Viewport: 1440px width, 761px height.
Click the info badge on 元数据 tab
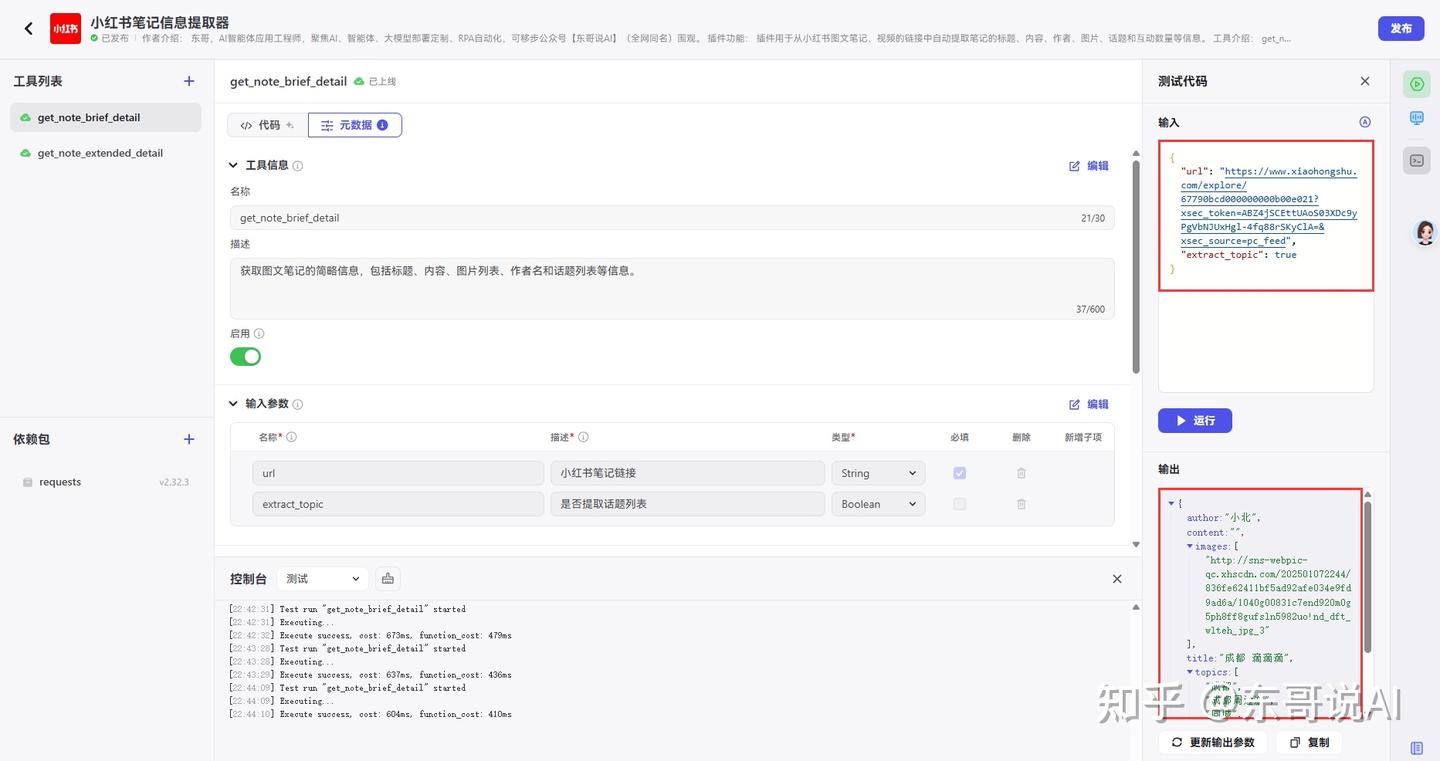pos(382,125)
